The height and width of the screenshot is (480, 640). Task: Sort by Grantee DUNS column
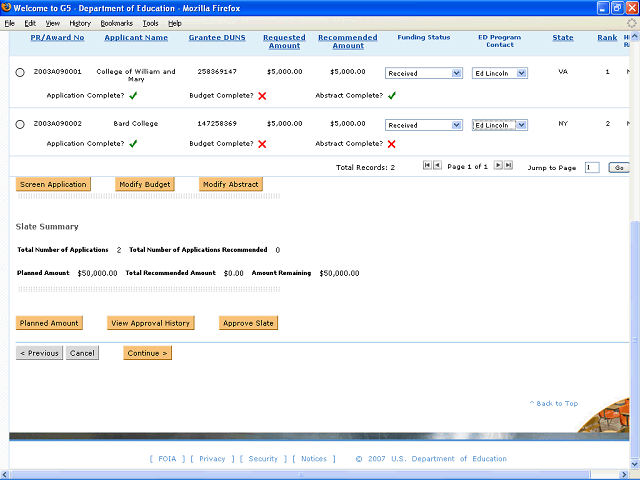coord(217,38)
